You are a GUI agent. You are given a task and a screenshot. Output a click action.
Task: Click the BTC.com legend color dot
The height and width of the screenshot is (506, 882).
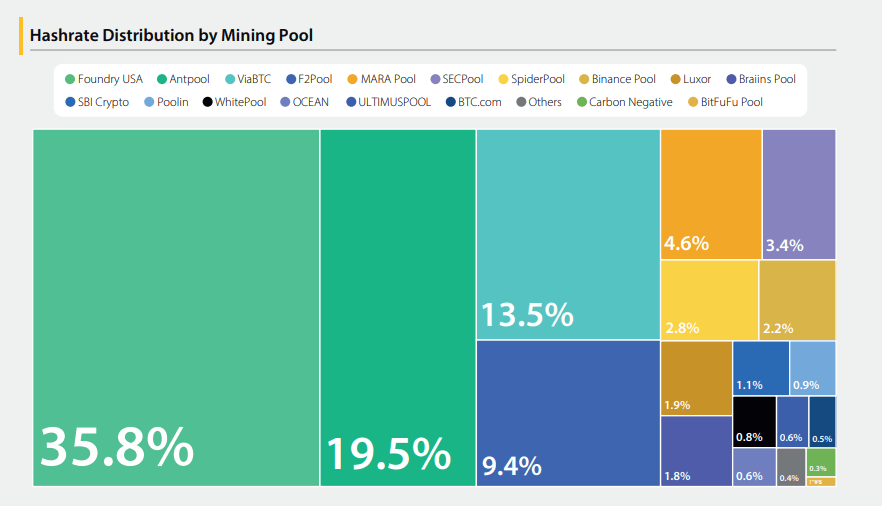(451, 102)
